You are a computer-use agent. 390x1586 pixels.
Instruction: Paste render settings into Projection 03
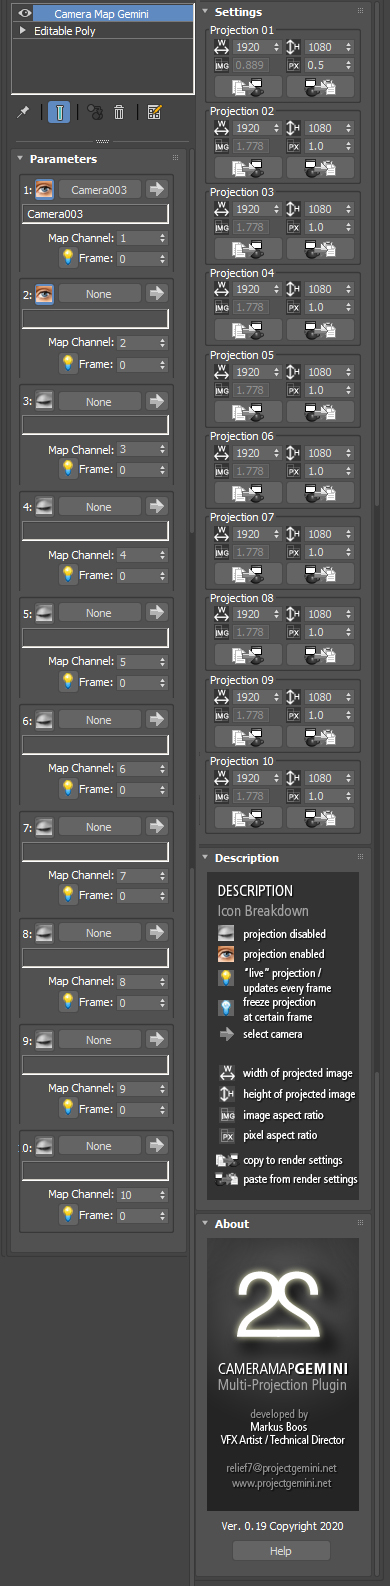pos(320,249)
